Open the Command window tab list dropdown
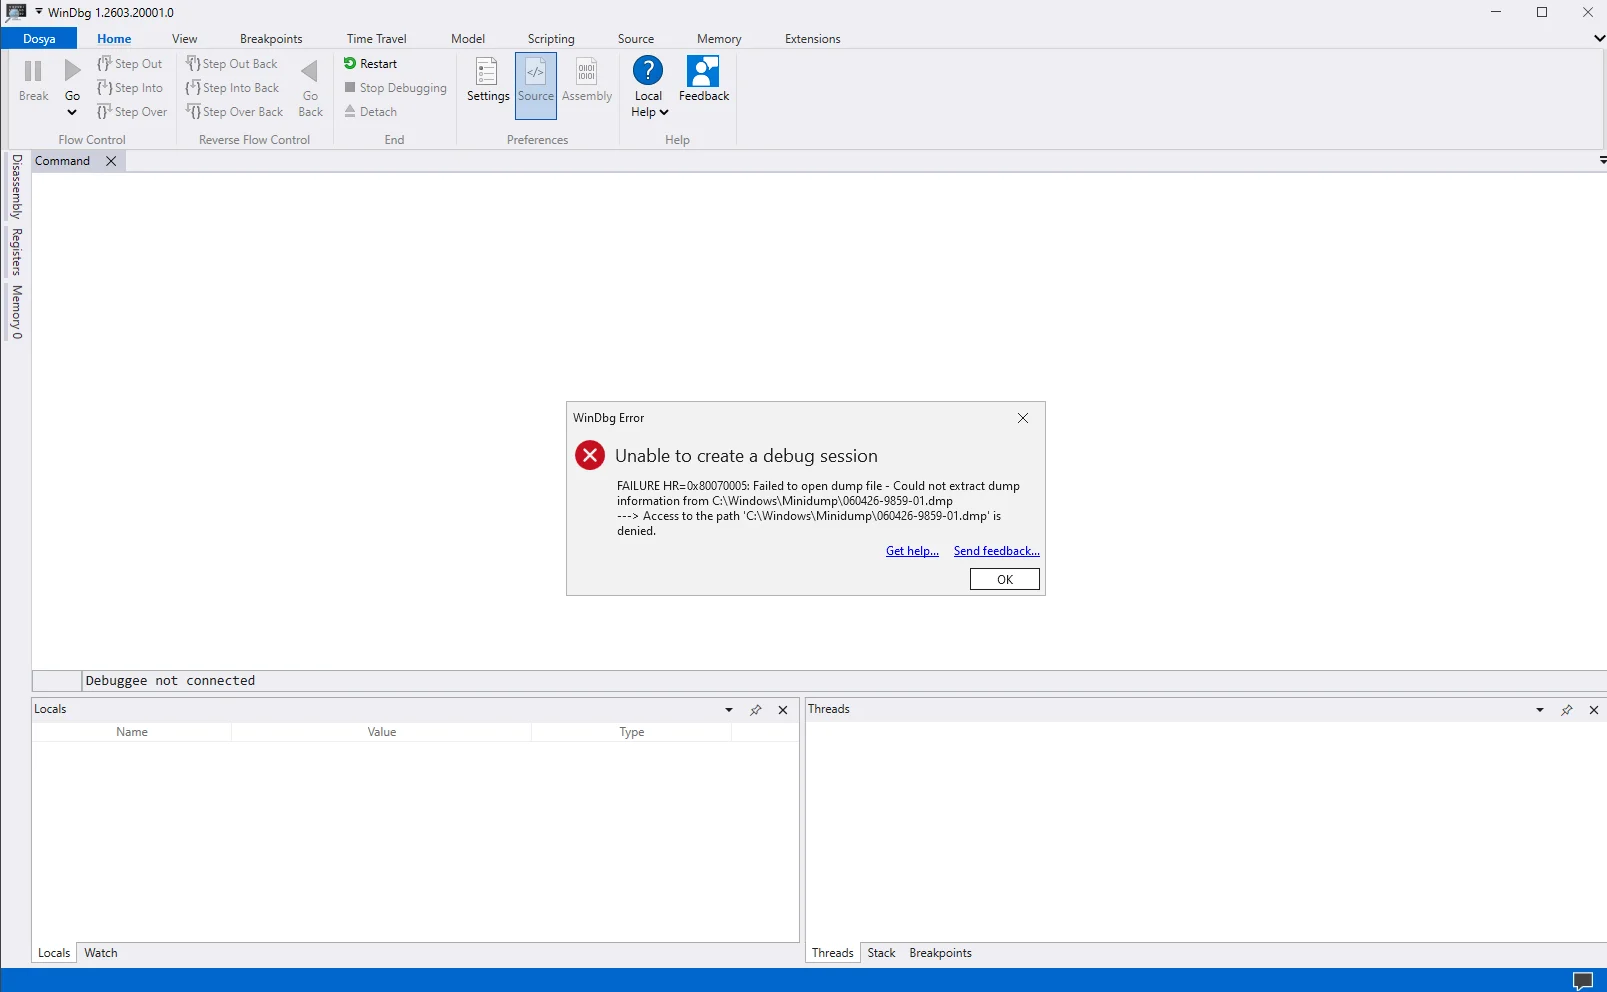This screenshot has height=992, width=1607. 1602,160
